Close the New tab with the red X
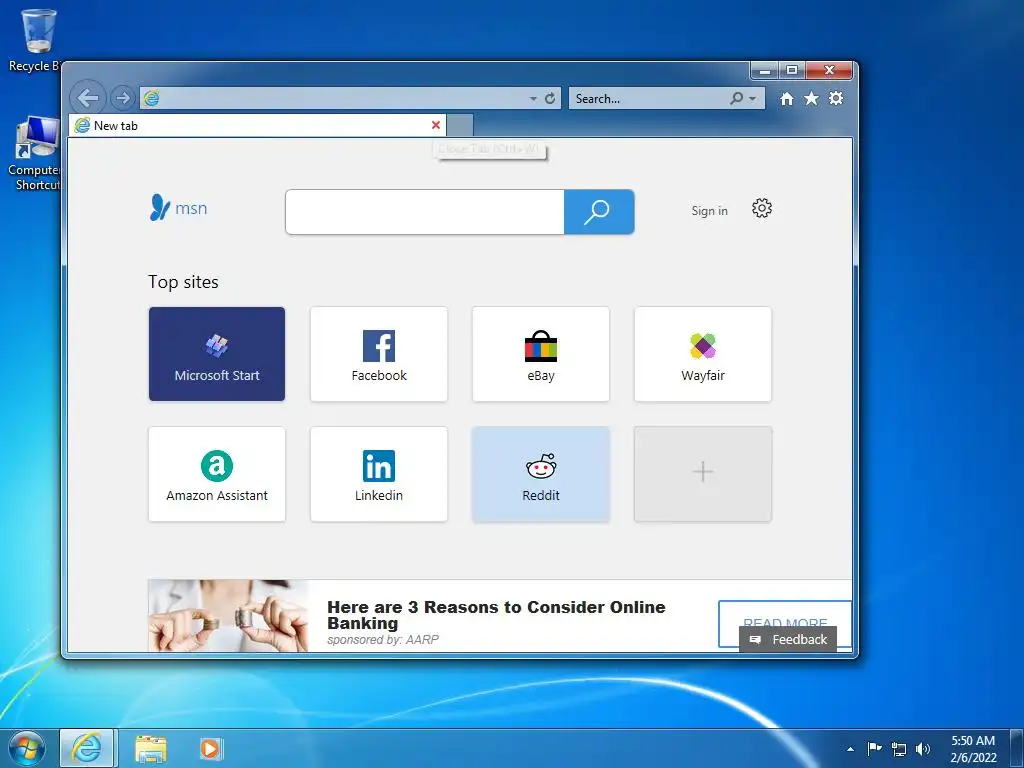Image resolution: width=1024 pixels, height=768 pixels. pyautogui.click(x=436, y=125)
